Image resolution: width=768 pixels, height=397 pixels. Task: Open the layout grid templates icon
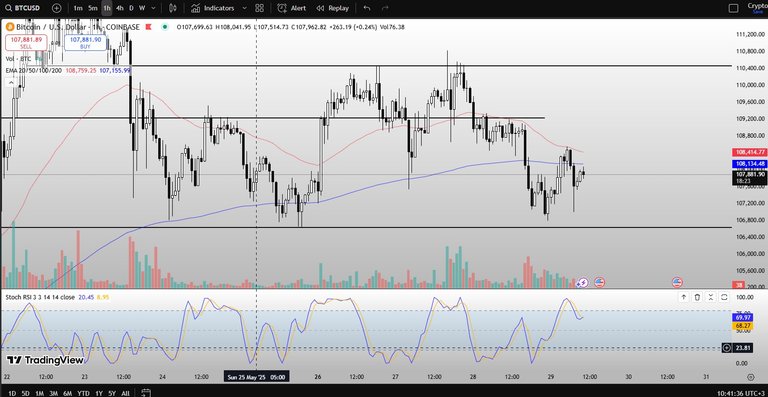click(x=260, y=8)
